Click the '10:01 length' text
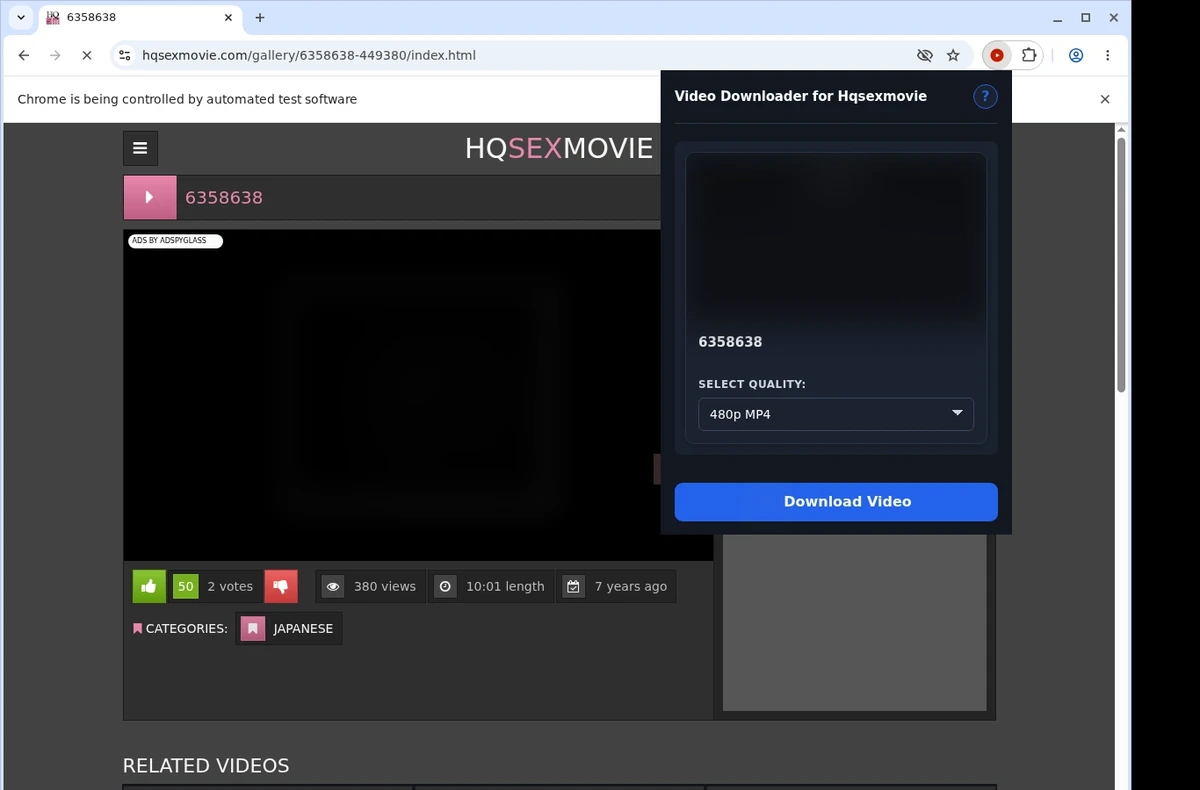1200x790 pixels. (505, 587)
